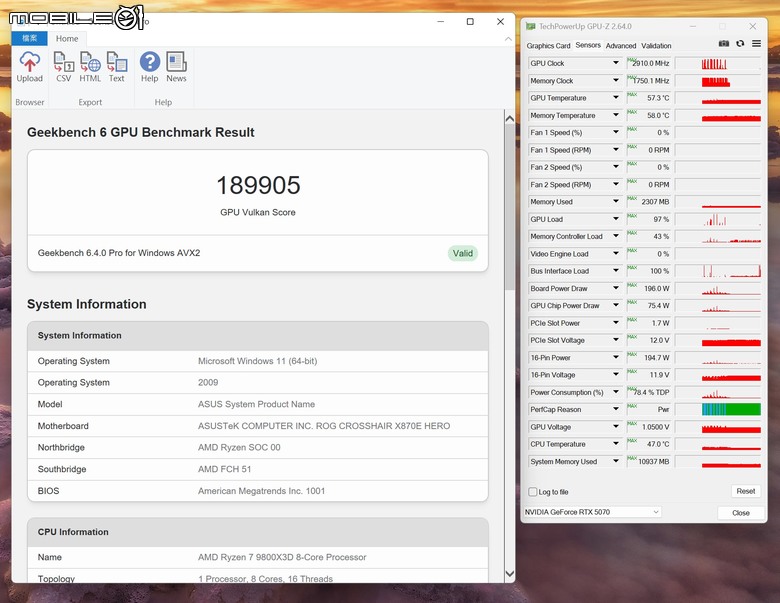Click the 196.0 W Board Power Draw value

(657, 289)
